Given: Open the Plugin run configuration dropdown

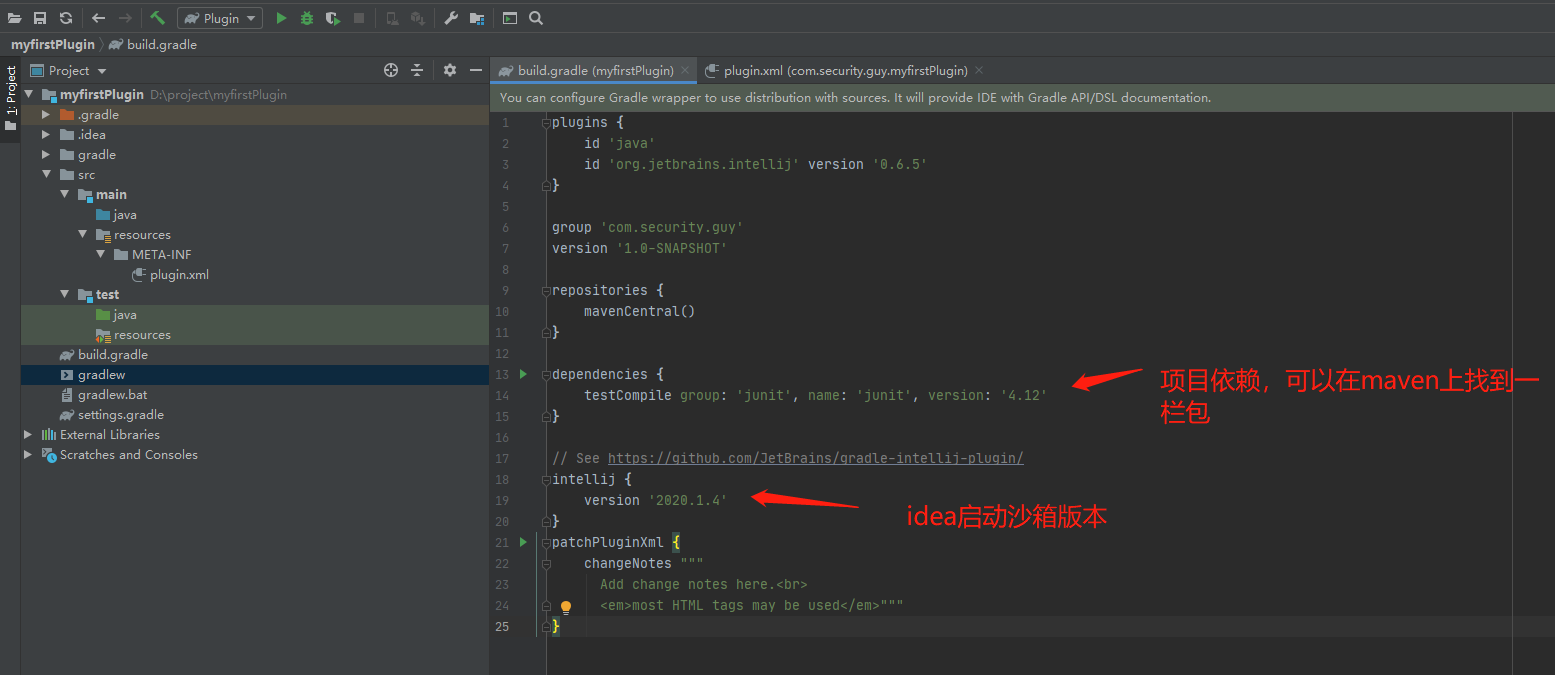Looking at the screenshot, I should coord(220,18).
